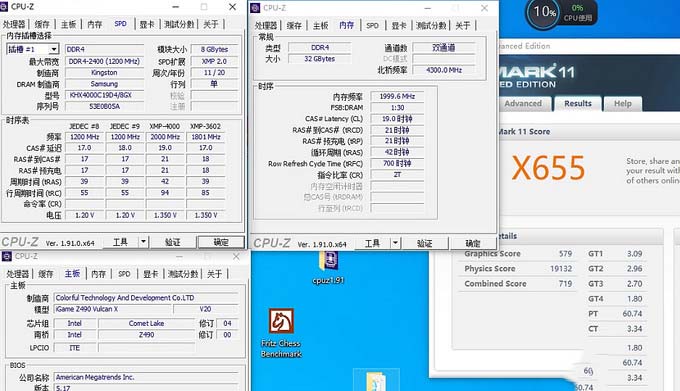Click 验证 button in Memory window
The width and height of the screenshot is (680, 391).
coord(425,243)
